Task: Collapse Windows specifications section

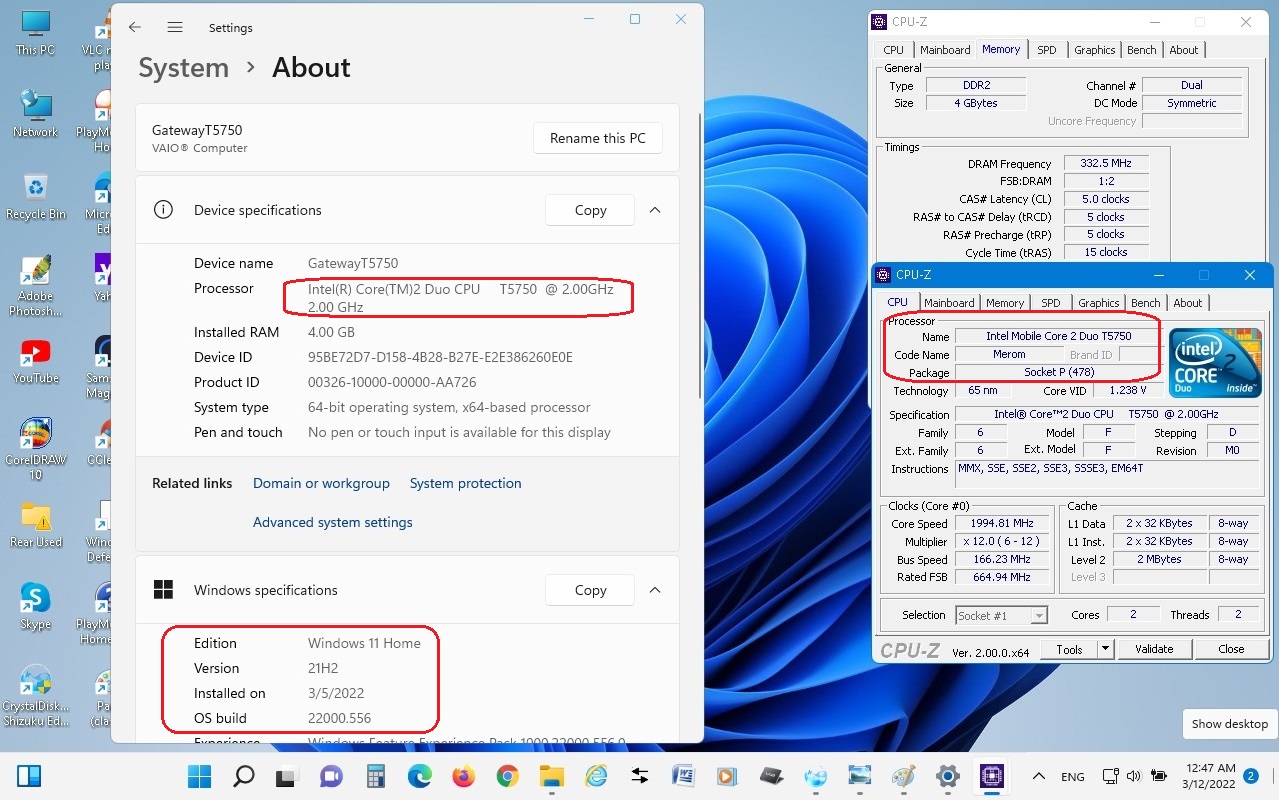Action: tap(655, 590)
